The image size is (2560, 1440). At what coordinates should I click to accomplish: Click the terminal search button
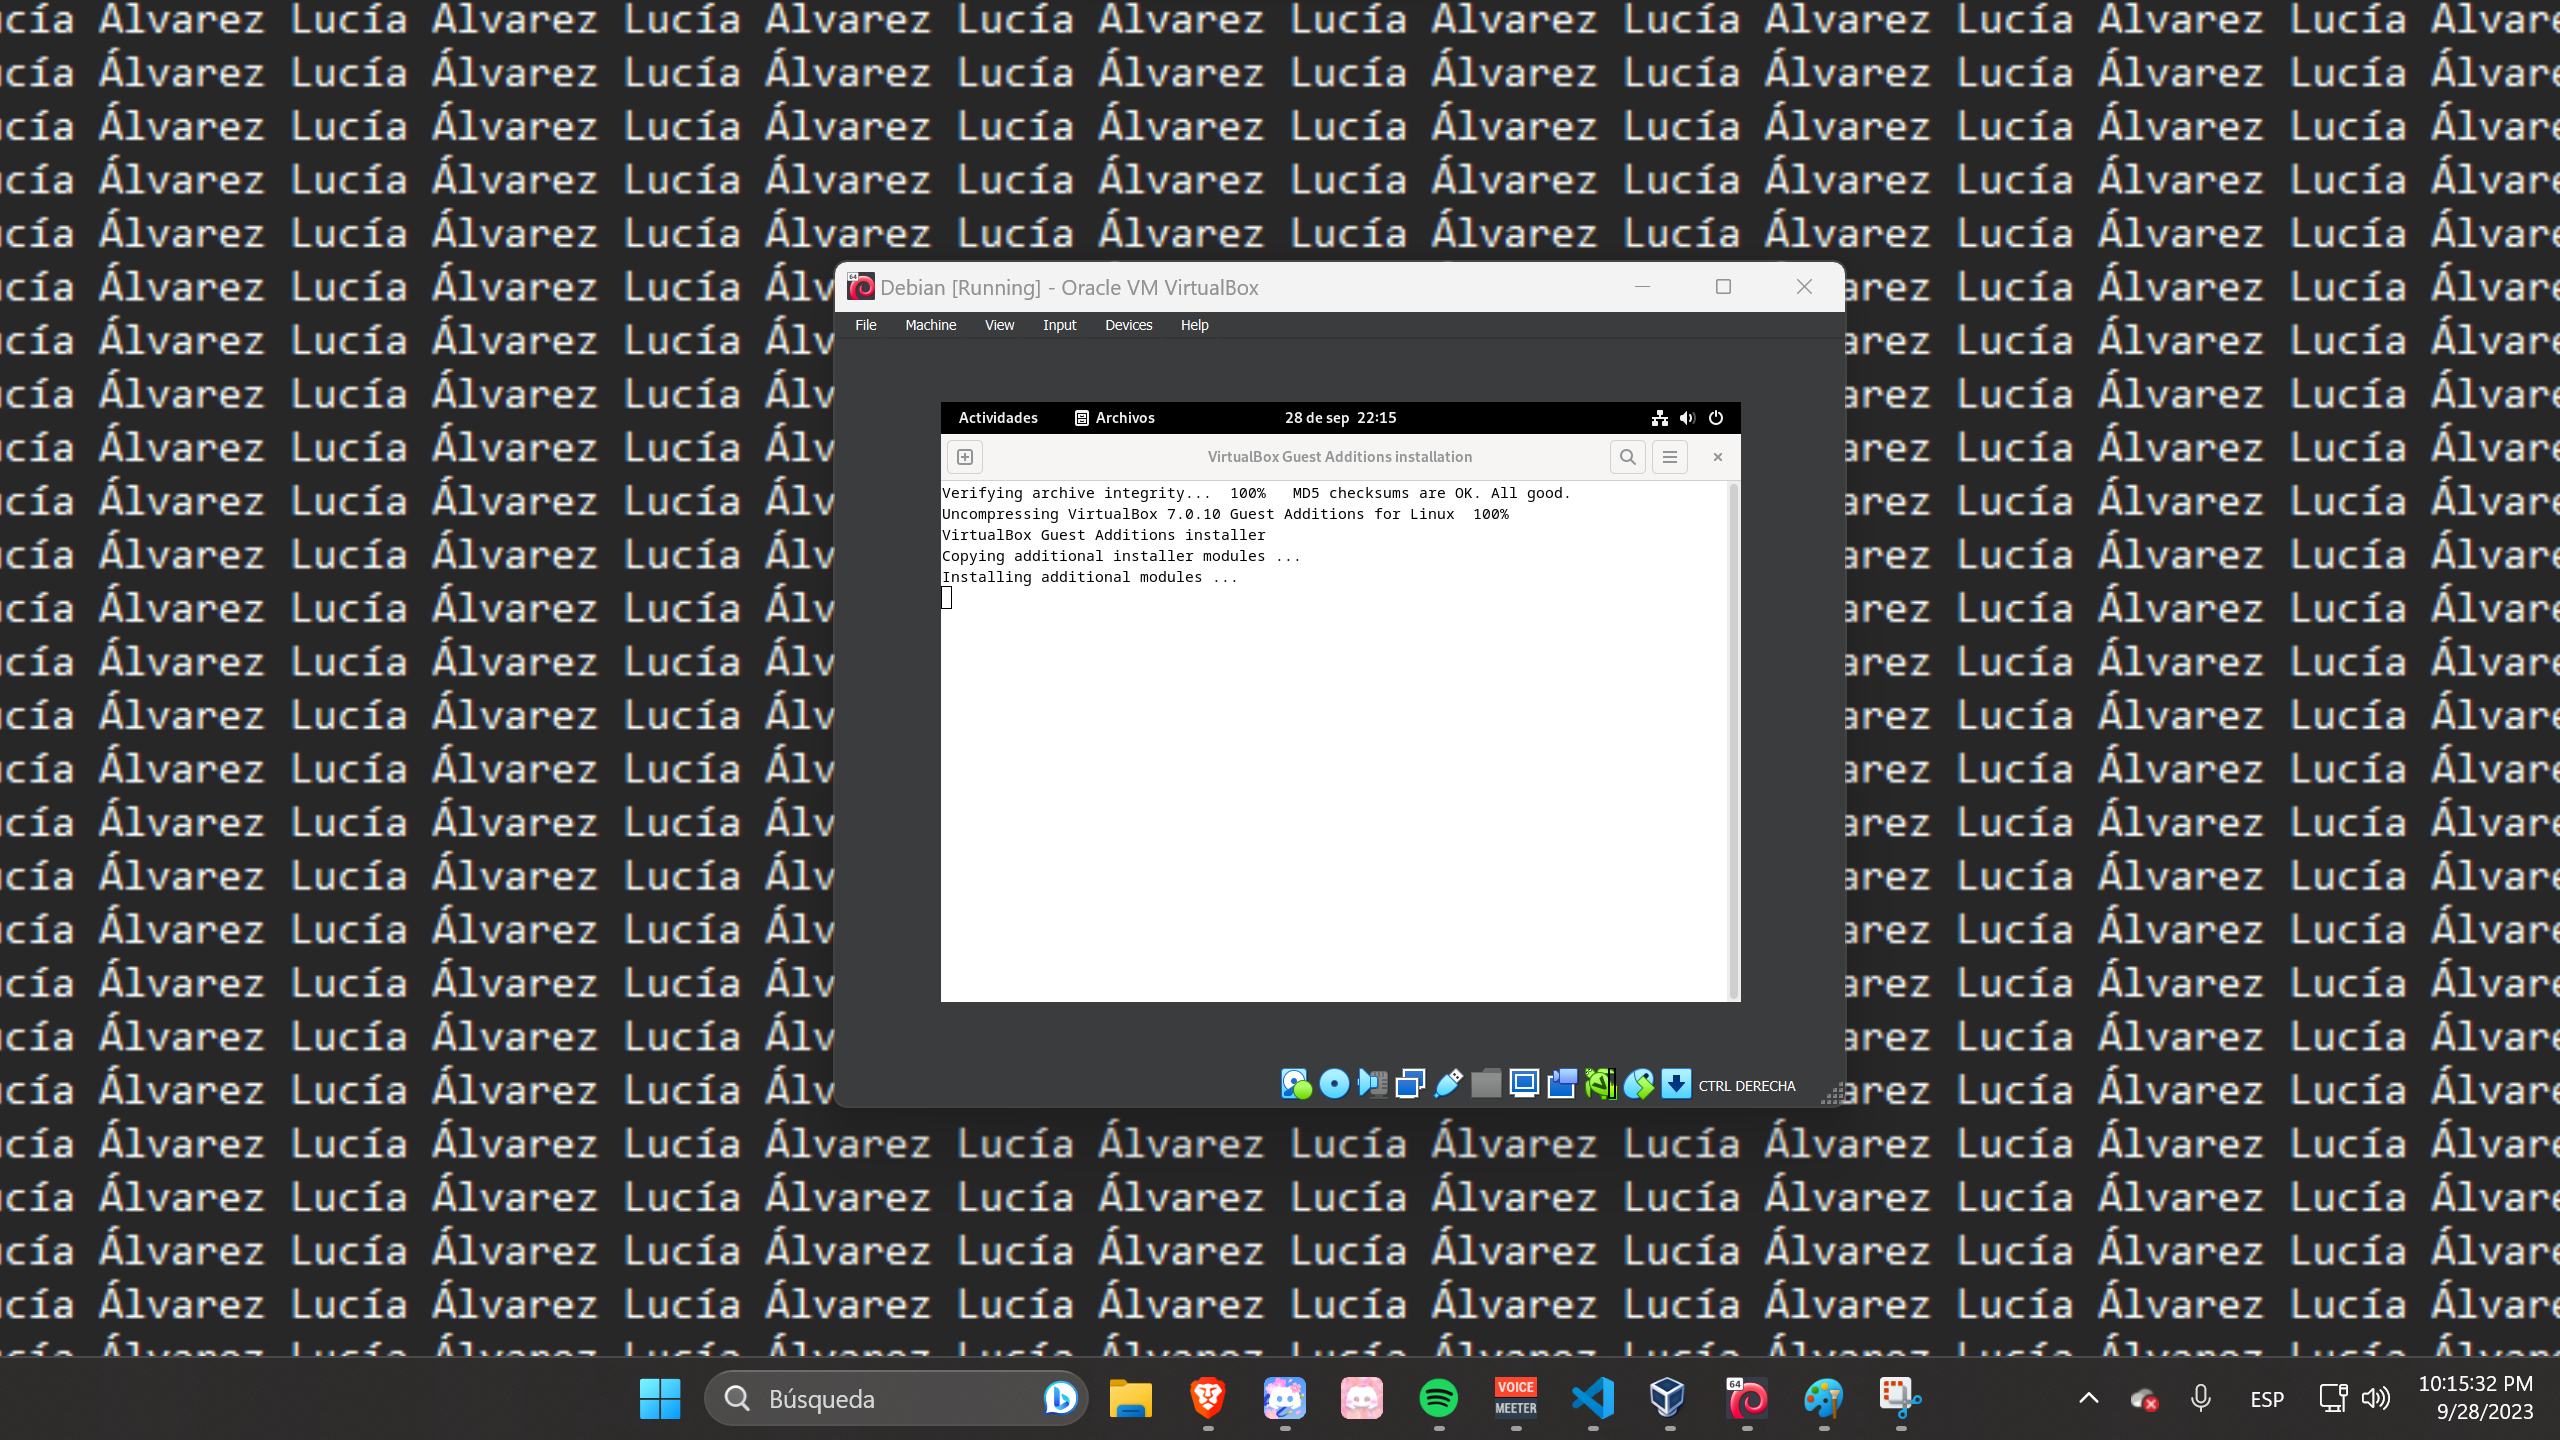point(1627,457)
